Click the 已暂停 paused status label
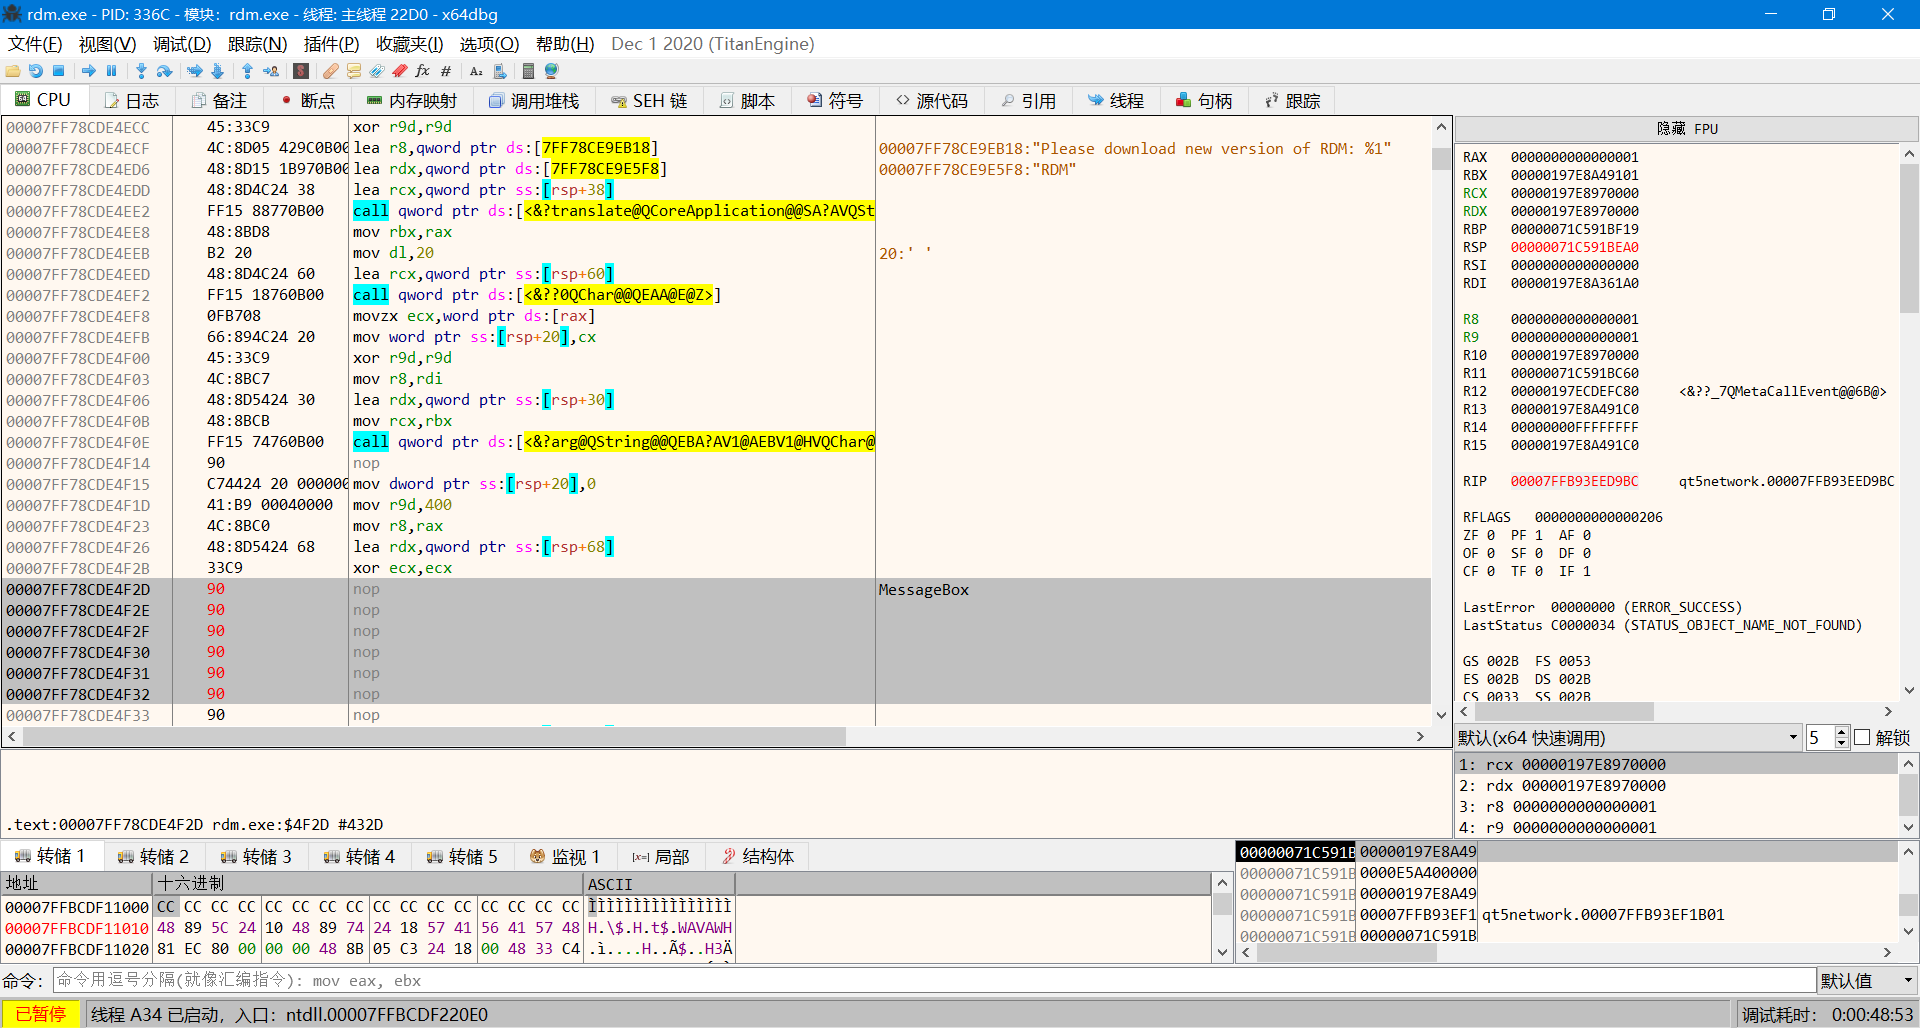The width and height of the screenshot is (1920, 1028). click(41, 1014)
